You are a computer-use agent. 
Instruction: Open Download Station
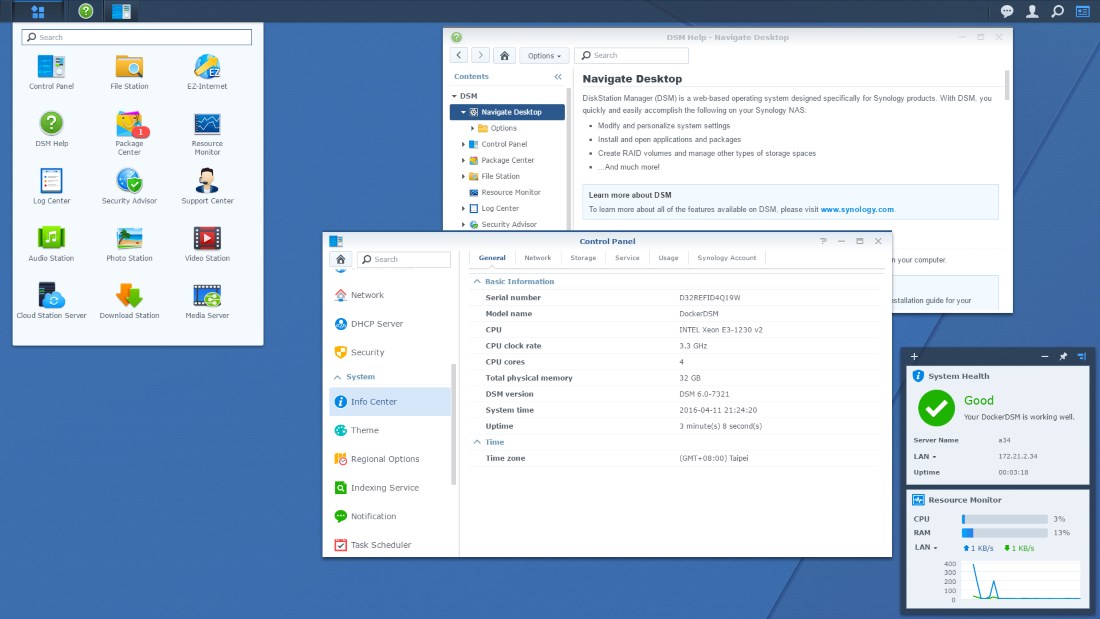coord(129,301)
